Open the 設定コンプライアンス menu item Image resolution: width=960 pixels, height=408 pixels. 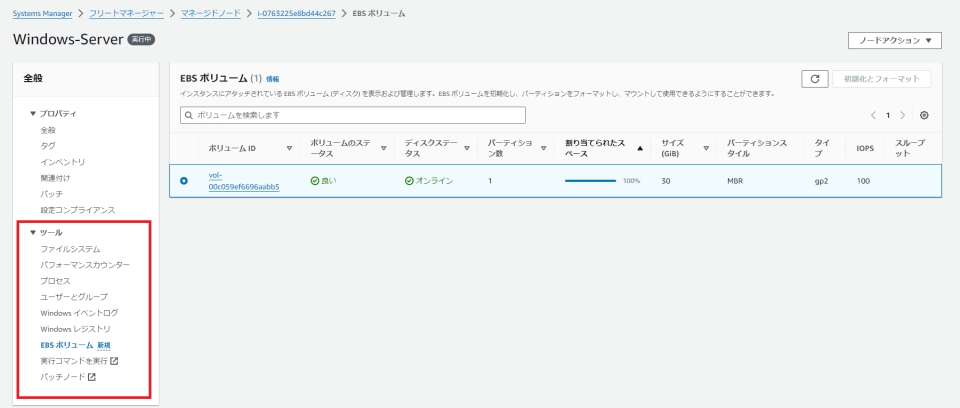tap(78, 210)
